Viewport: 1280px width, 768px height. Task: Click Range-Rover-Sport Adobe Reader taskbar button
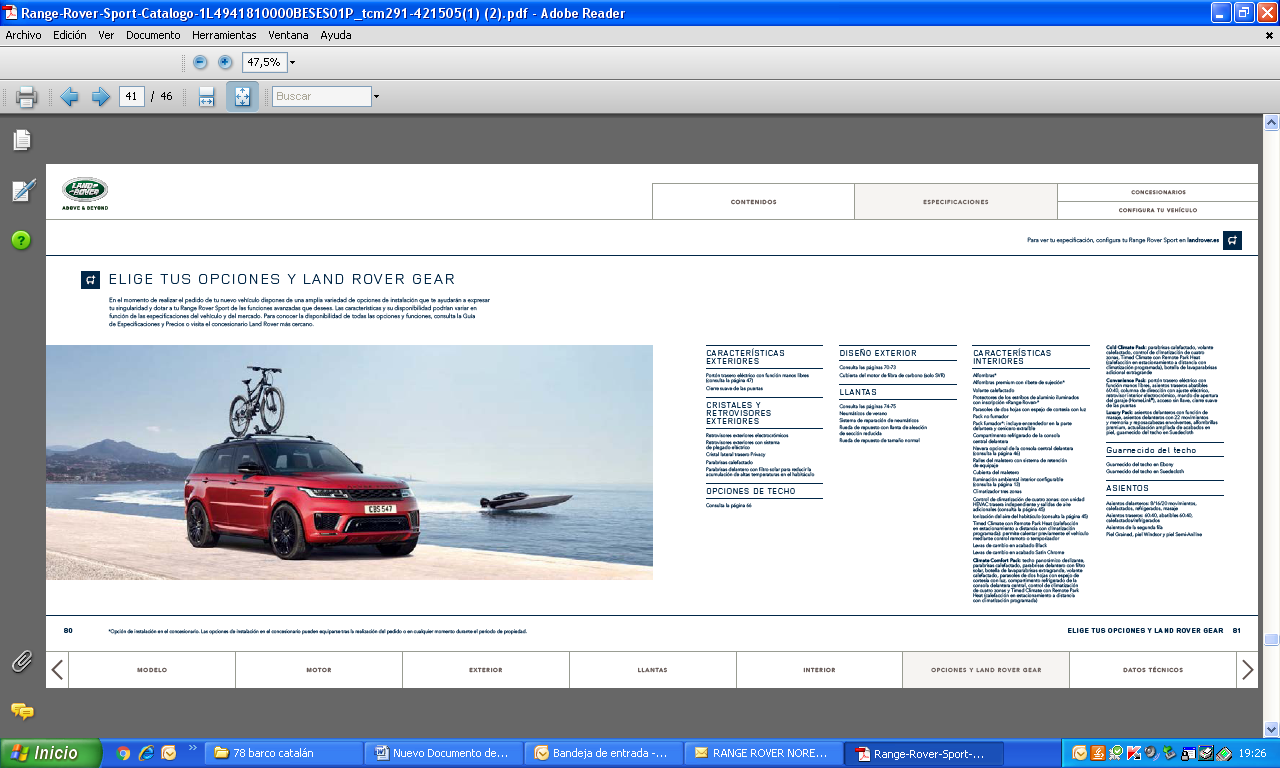(923, 753)
